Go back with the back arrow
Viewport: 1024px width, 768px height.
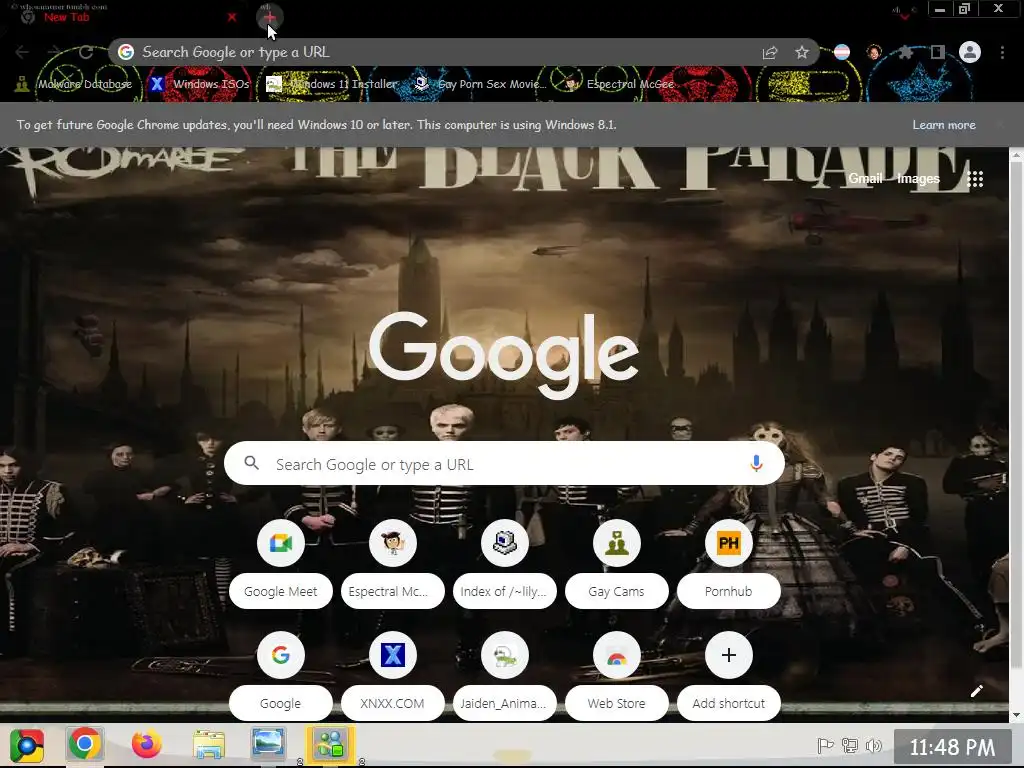[x=22, y=52]
